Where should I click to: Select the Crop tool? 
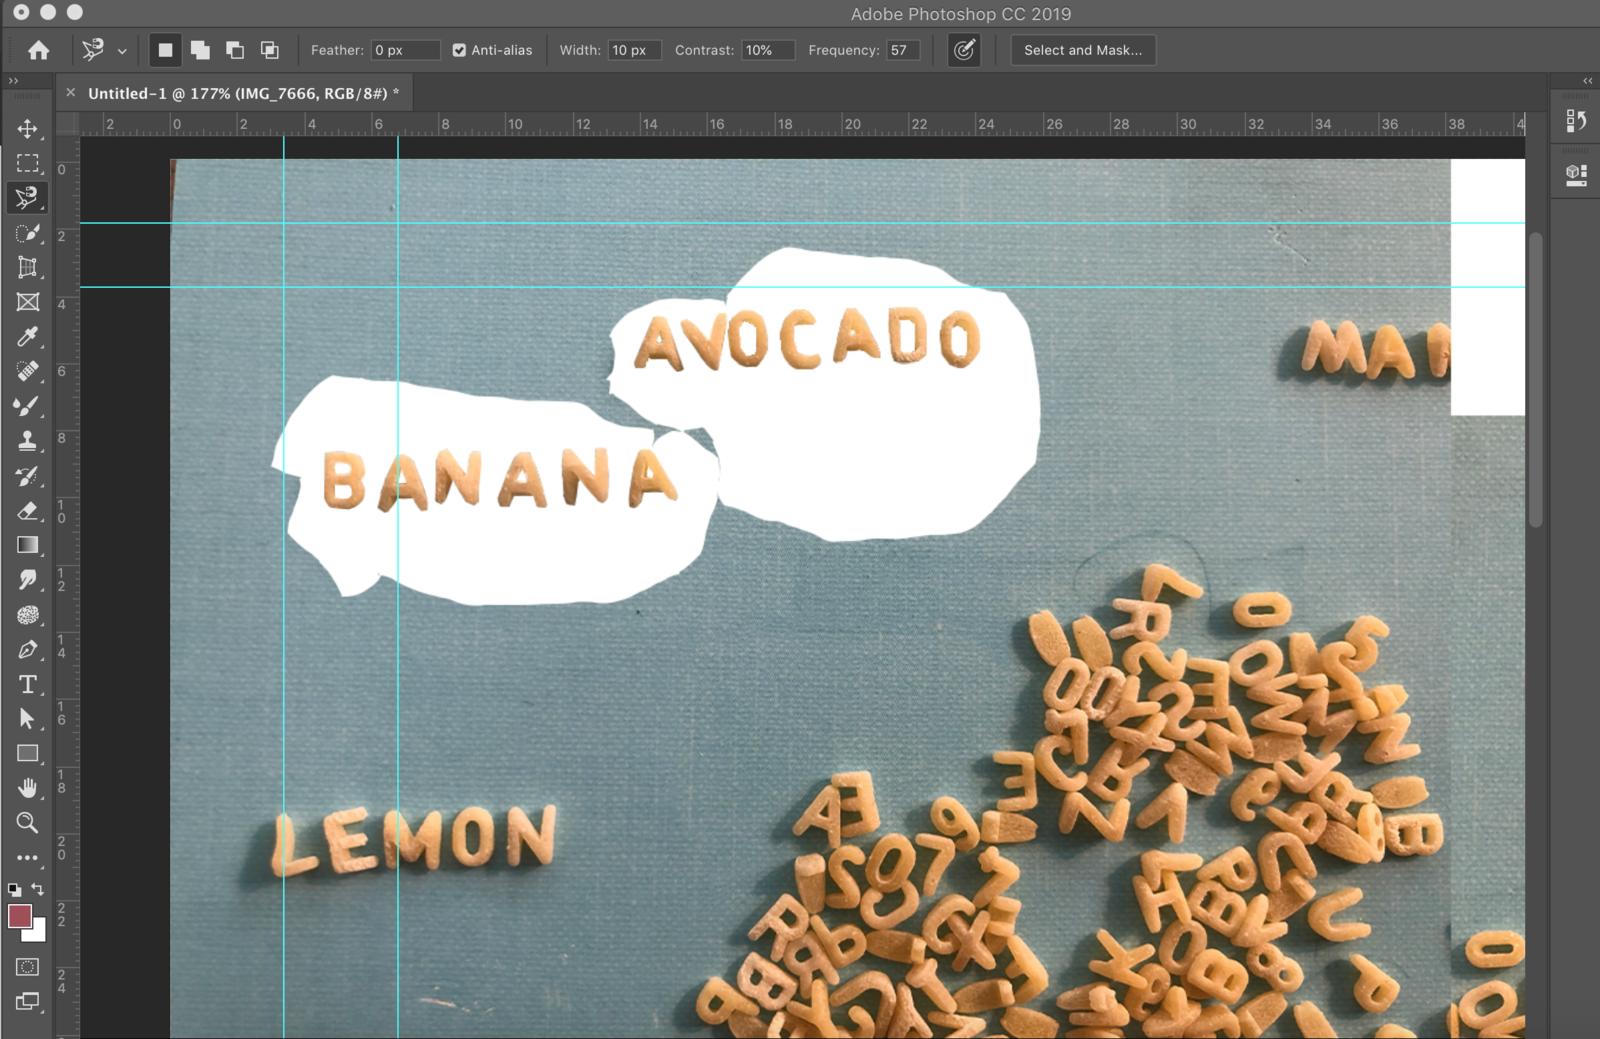(28, 267)
